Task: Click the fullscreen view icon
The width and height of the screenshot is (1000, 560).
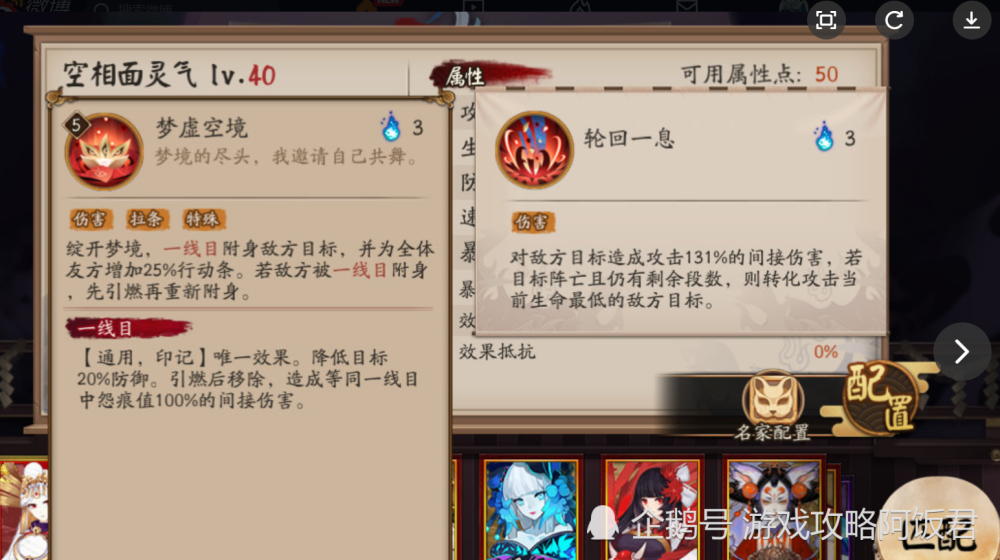Action: tap(826, 20)
